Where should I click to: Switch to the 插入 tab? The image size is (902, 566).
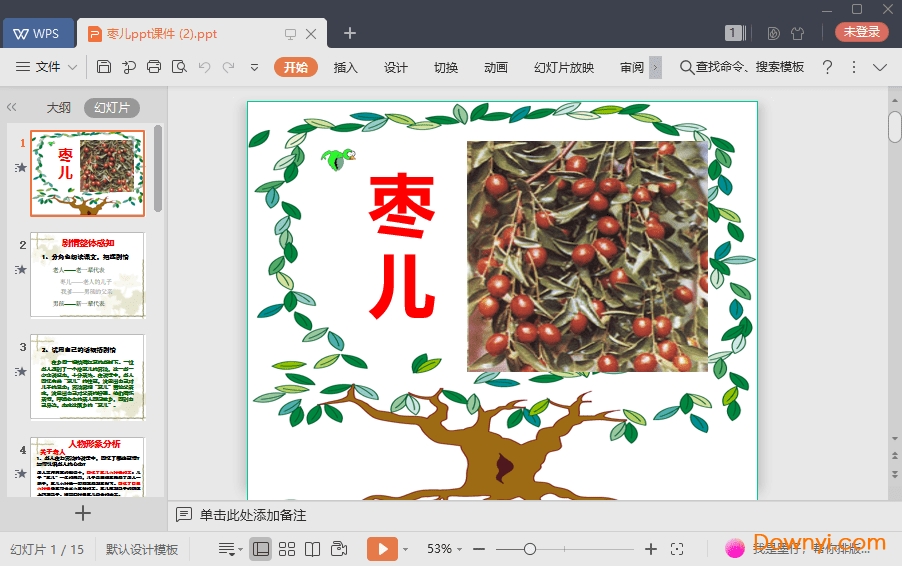pyautogui.click(x=345, y=67)
